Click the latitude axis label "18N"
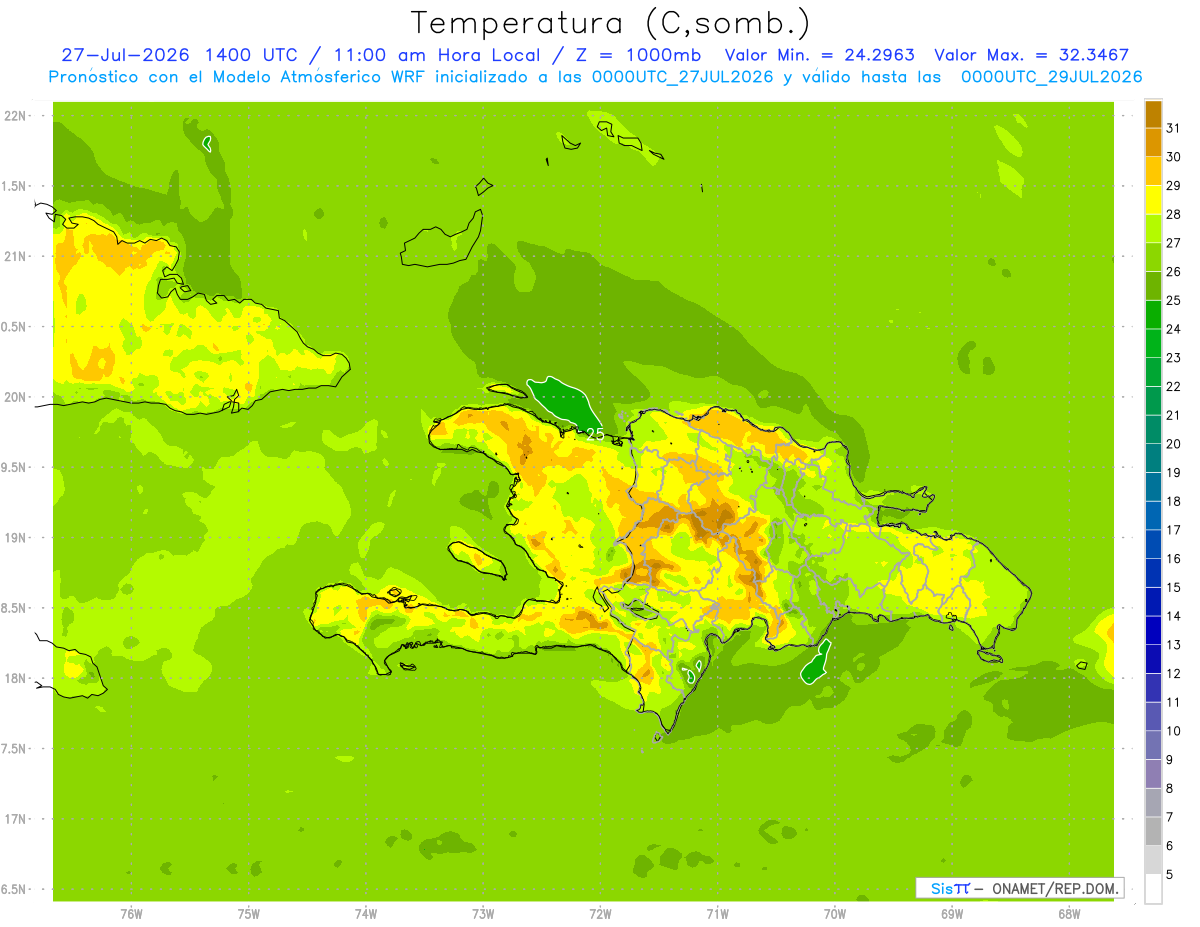 tap(13, 678)
